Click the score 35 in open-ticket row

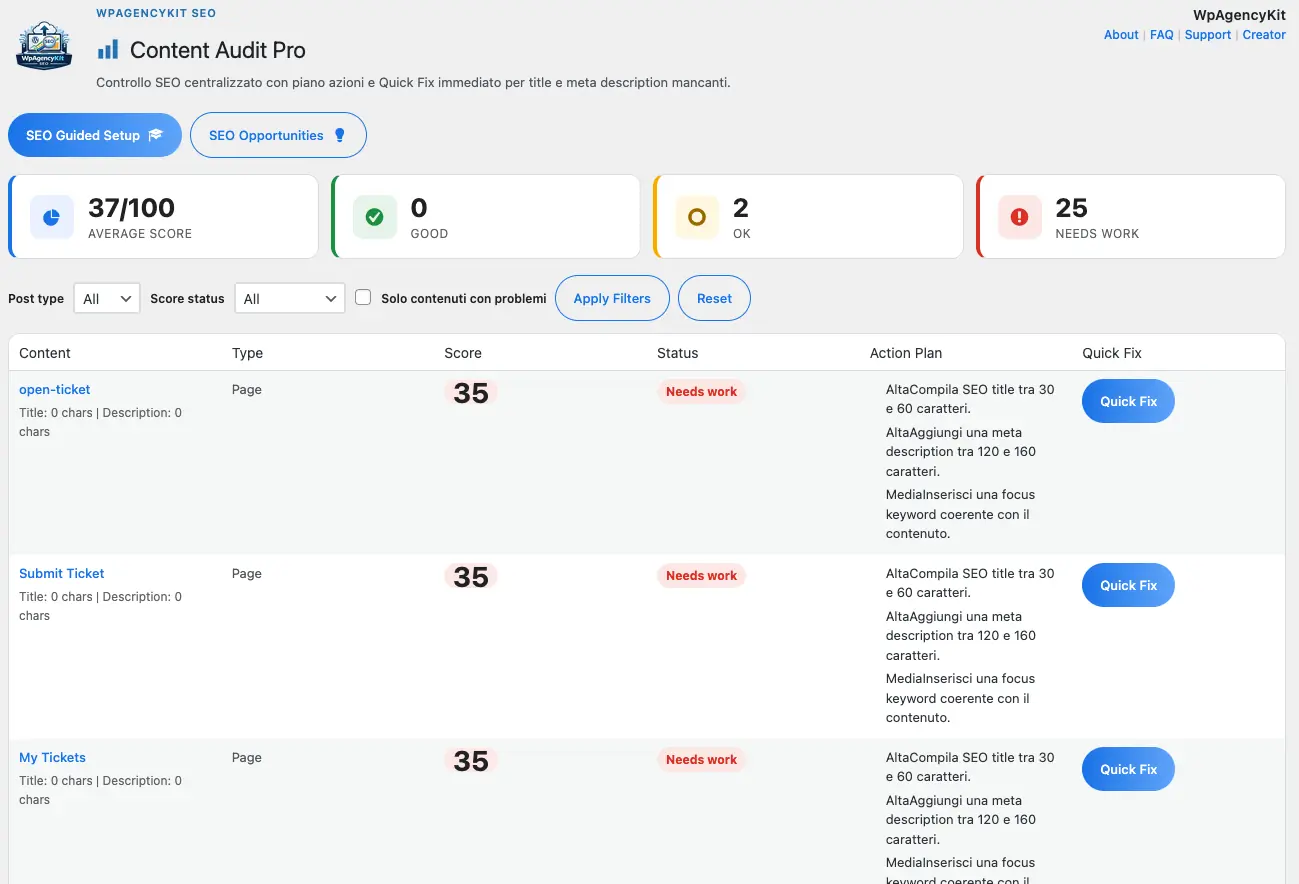click(x=471, y=393)
